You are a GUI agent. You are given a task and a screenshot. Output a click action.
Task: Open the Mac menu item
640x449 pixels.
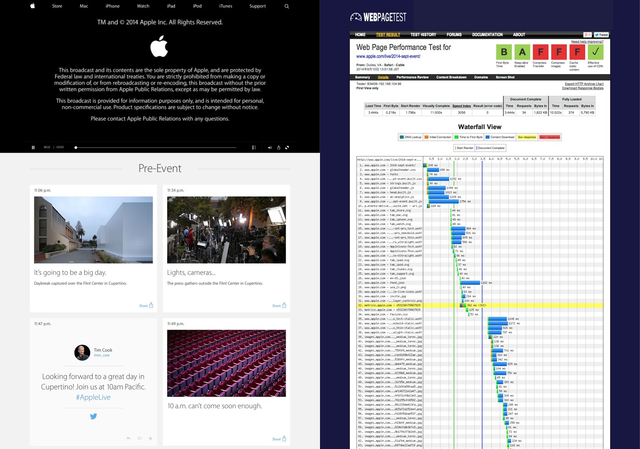[84, 6]
